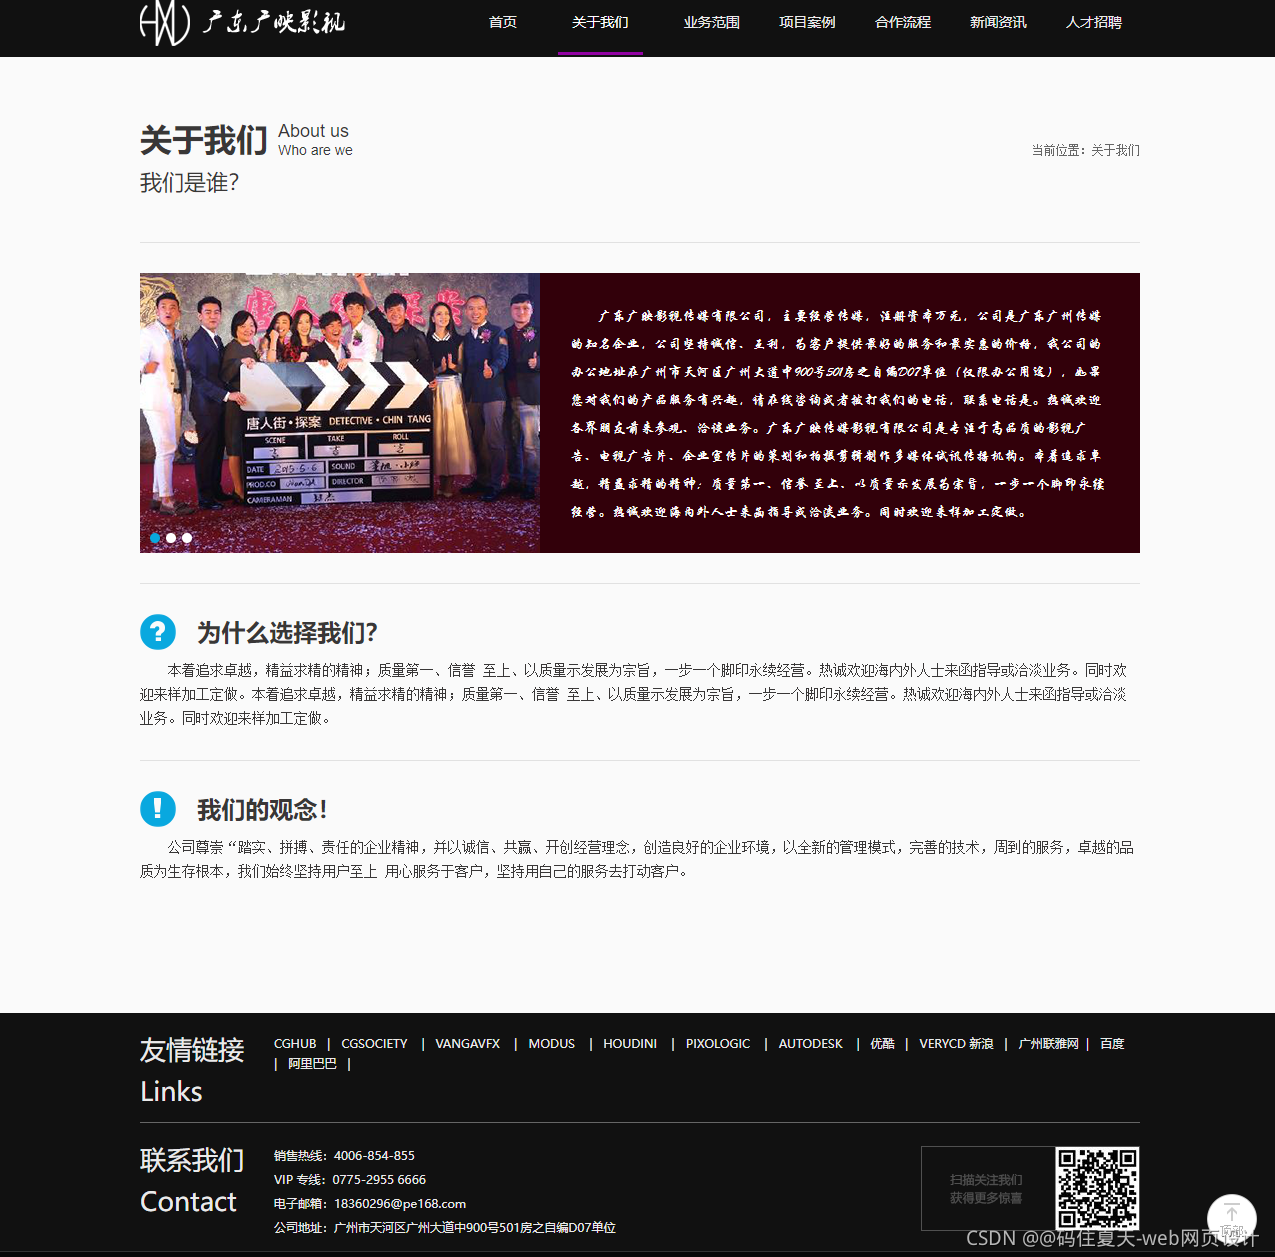Screen dimensions: 1275x1257
Task: Click the 我们的观念! heading
Action: (262, 810)
